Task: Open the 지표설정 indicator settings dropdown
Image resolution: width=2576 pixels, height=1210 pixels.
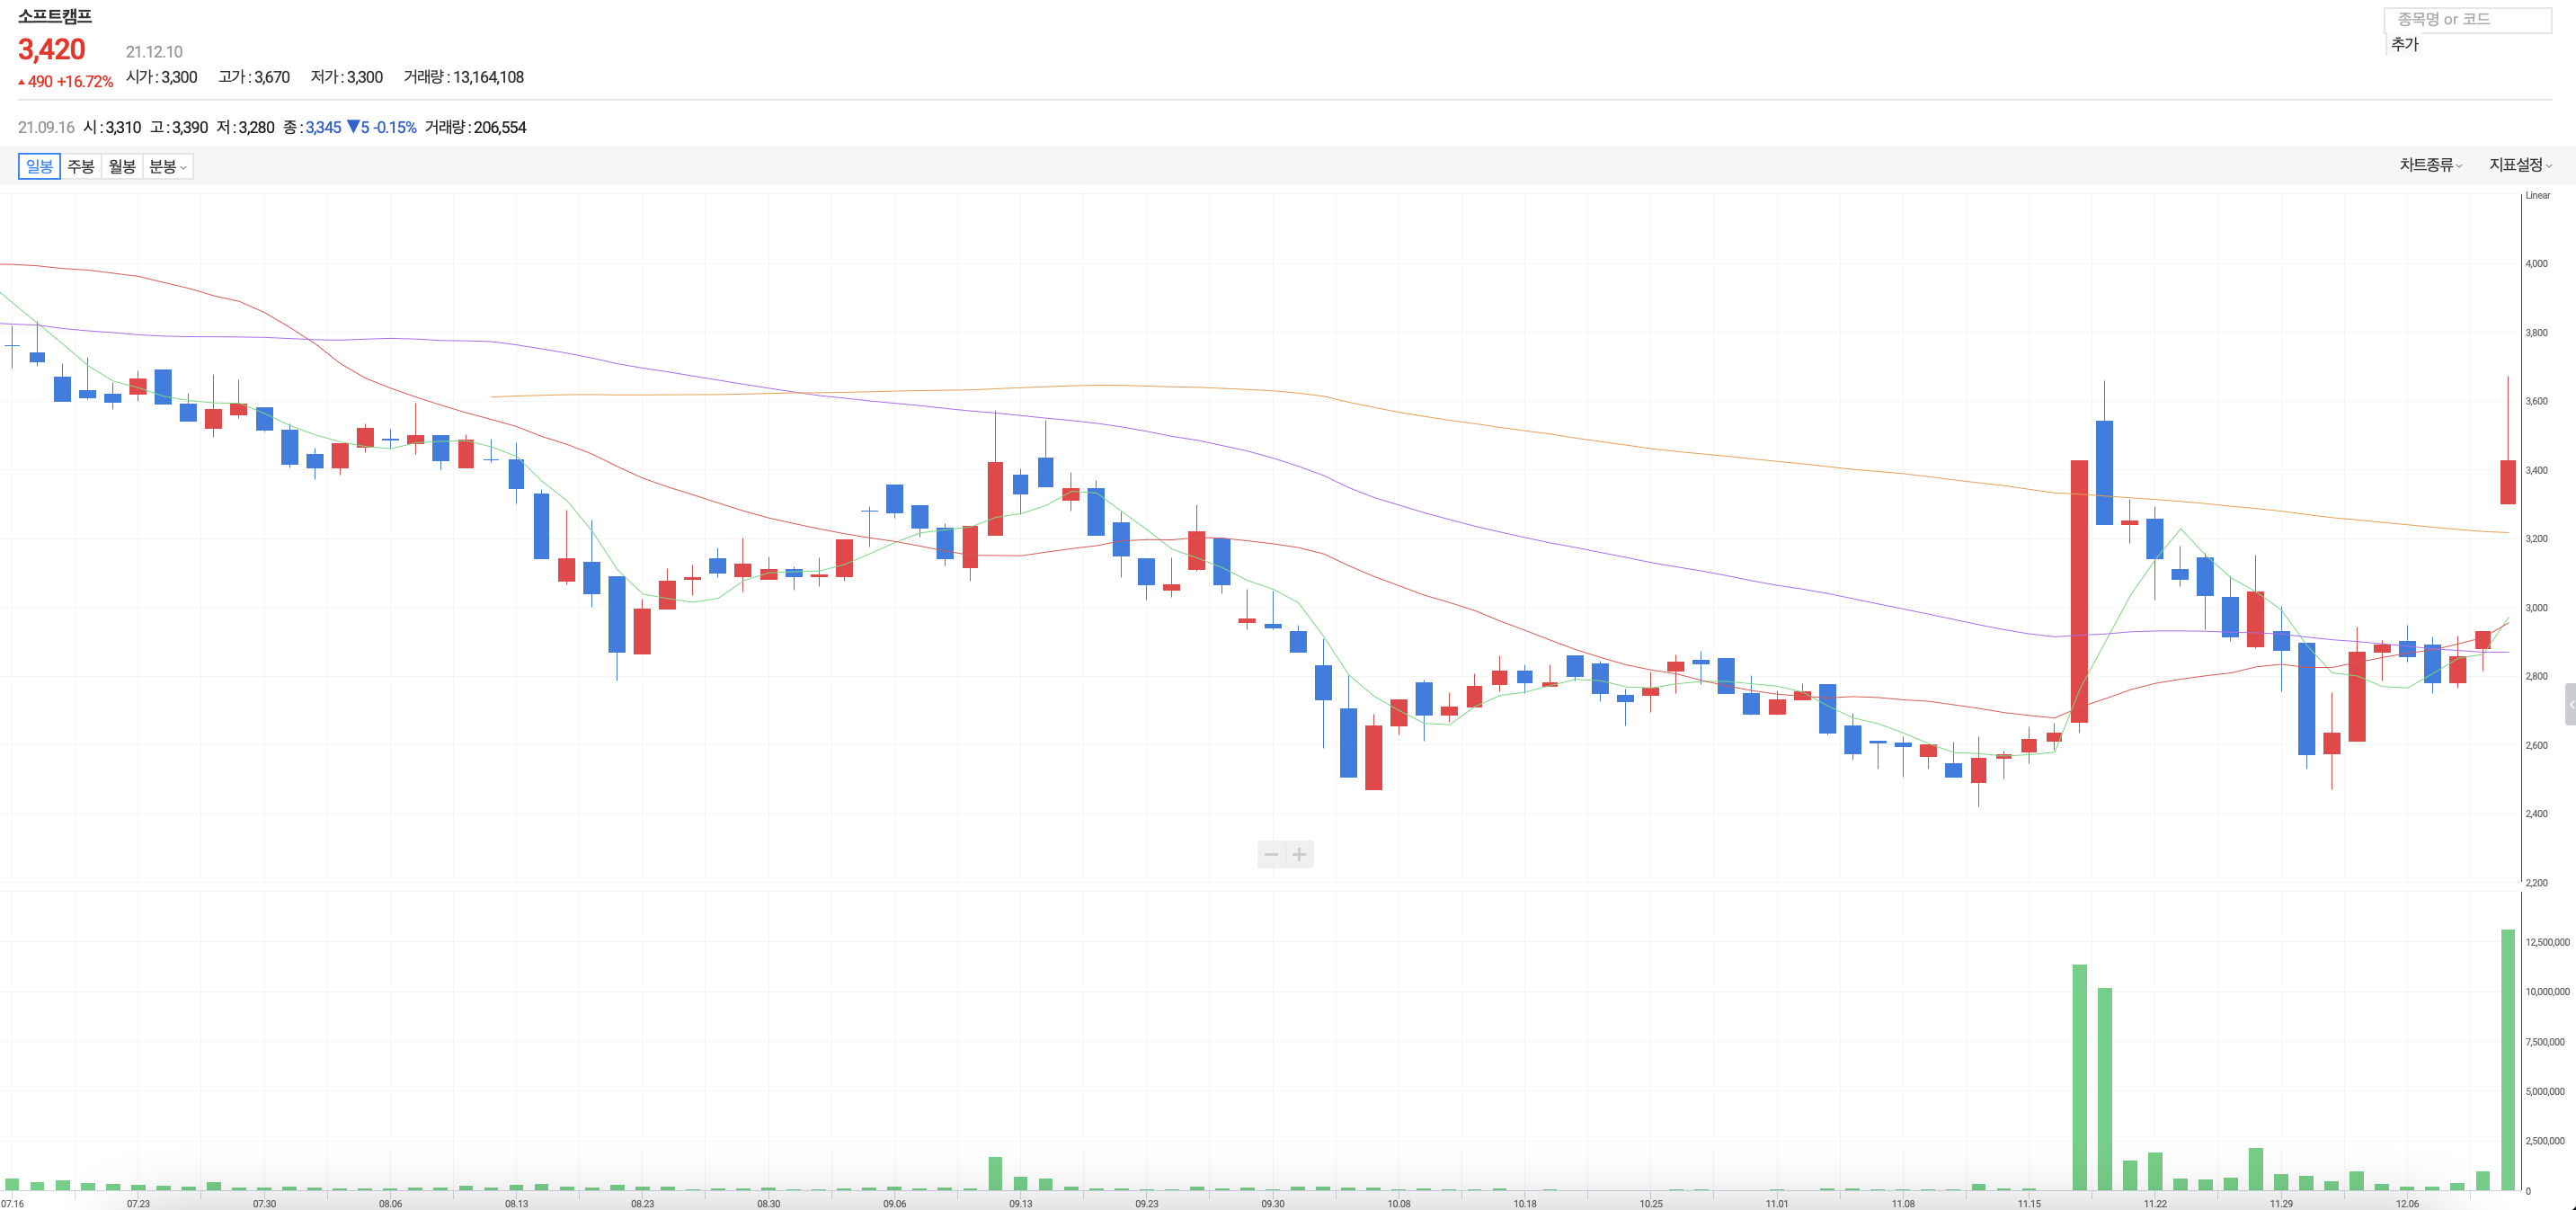Action: [2519, 165]
